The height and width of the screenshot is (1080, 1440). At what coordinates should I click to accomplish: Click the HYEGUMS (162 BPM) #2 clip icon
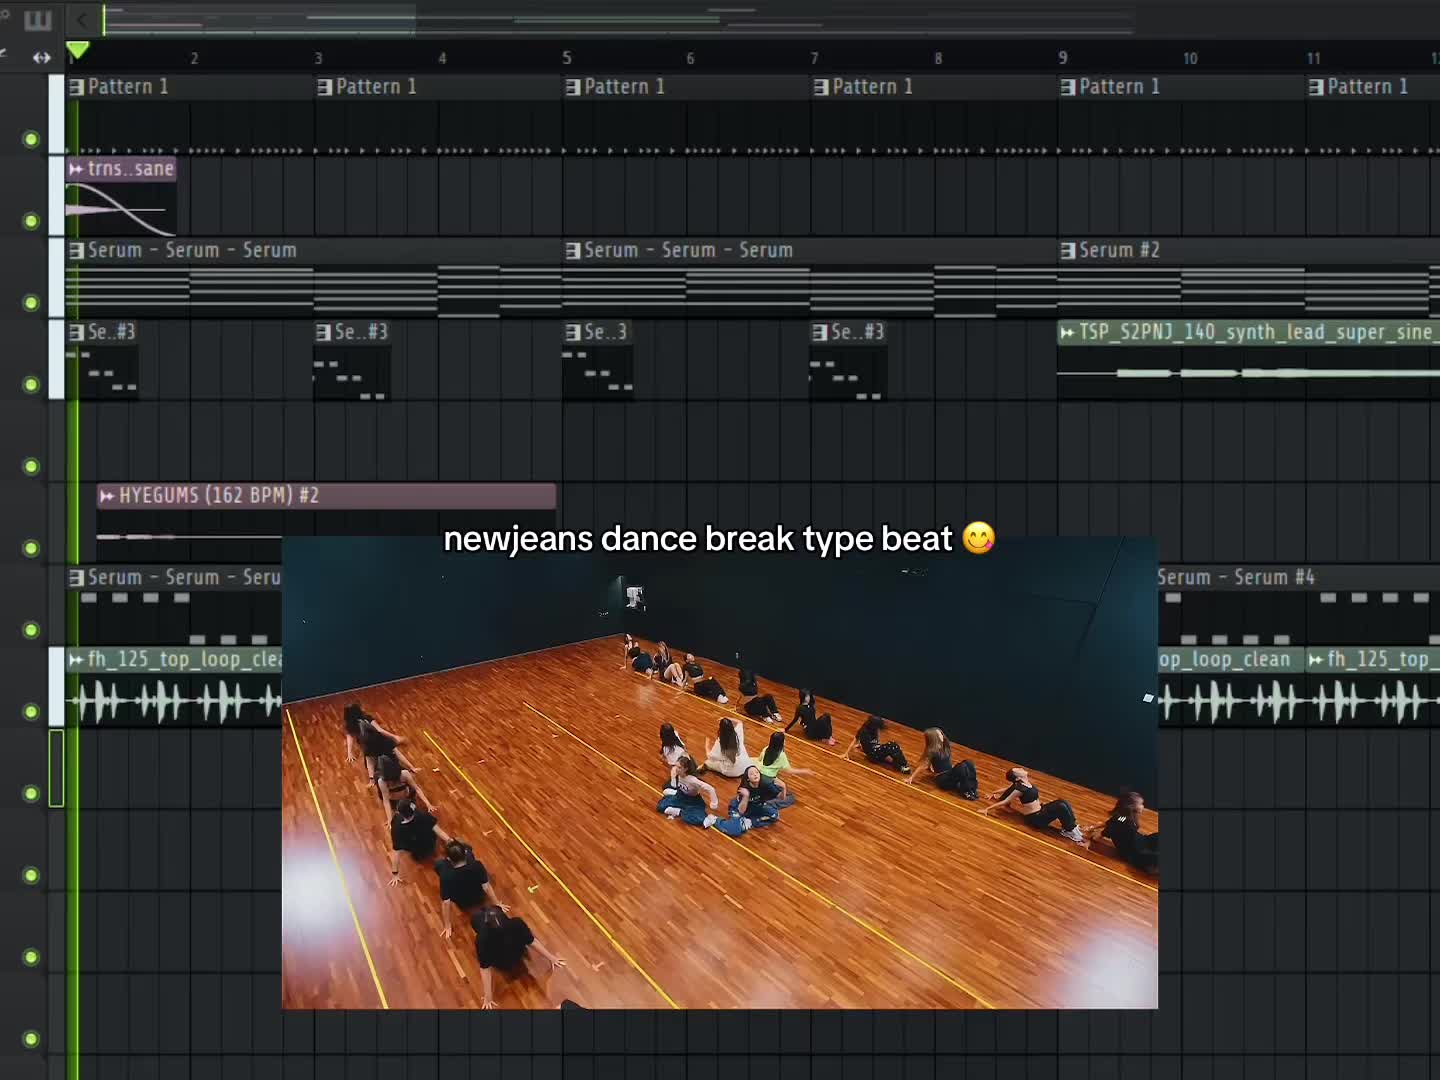pyautogui.click(x=107, y=496)
